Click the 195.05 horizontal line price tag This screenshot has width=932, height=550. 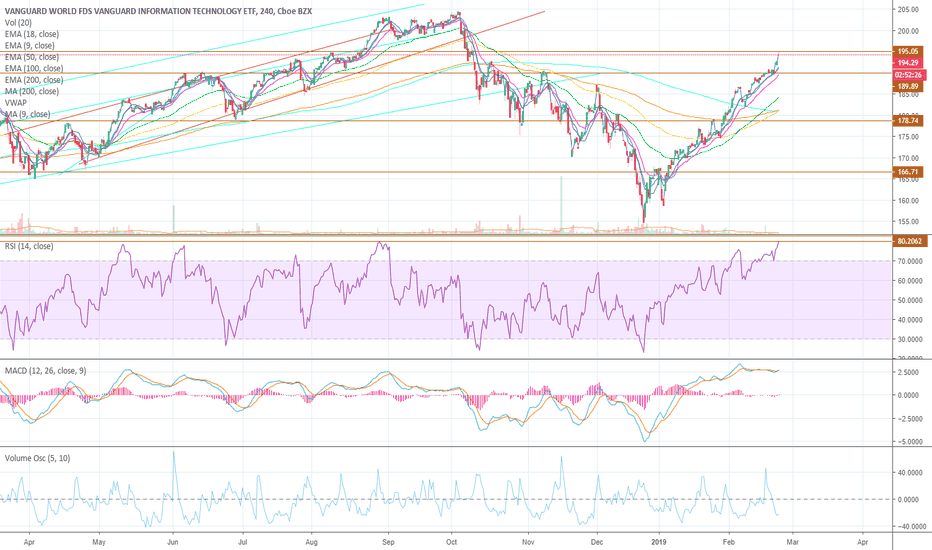(x=908, y=52)
